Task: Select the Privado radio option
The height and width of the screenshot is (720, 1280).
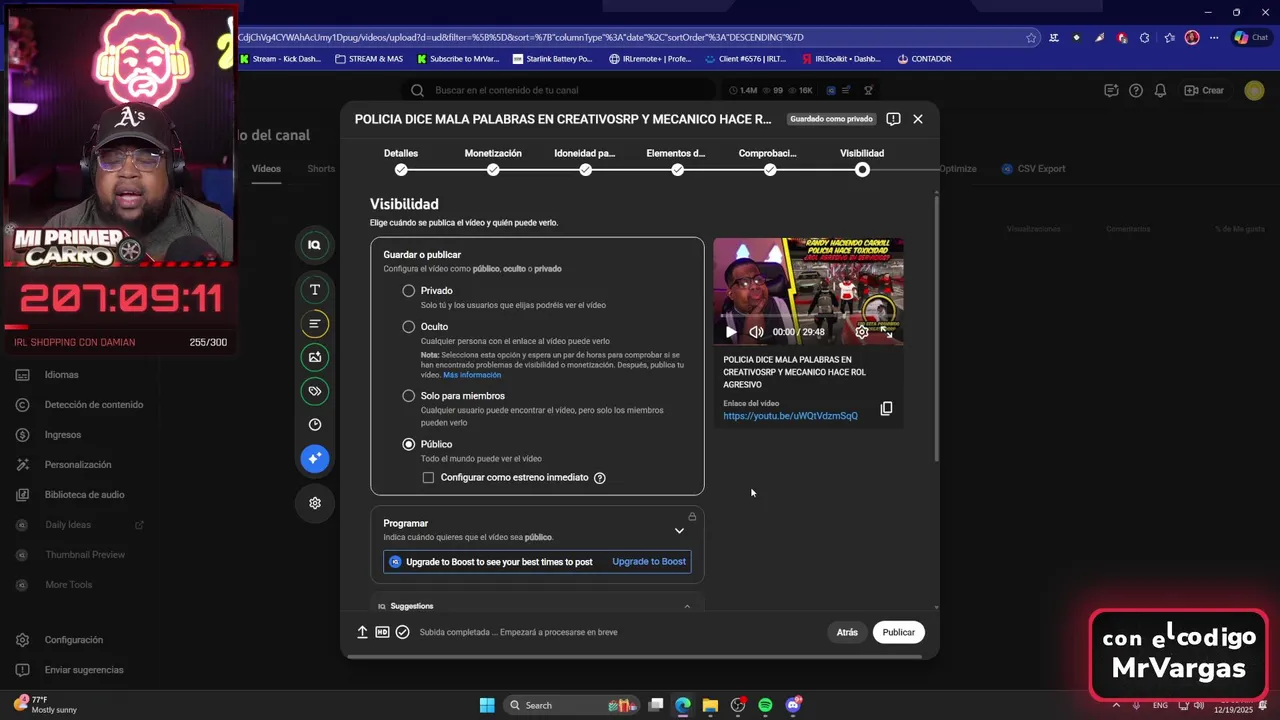Action: 408,291
